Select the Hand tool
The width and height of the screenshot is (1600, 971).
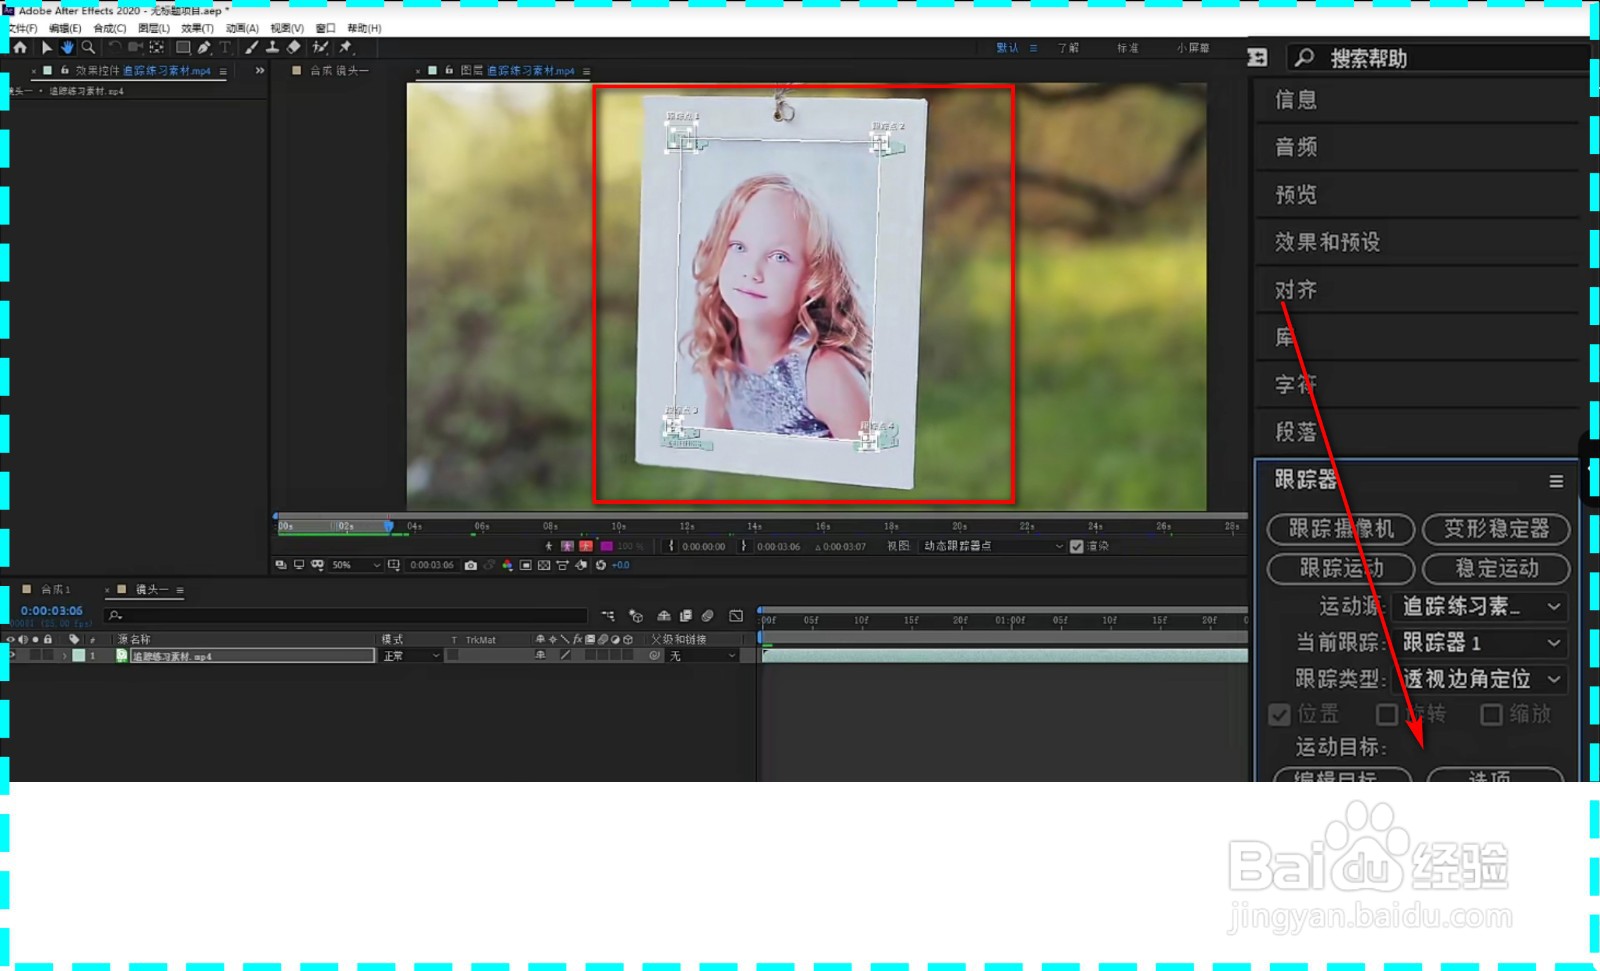point(67,47)
